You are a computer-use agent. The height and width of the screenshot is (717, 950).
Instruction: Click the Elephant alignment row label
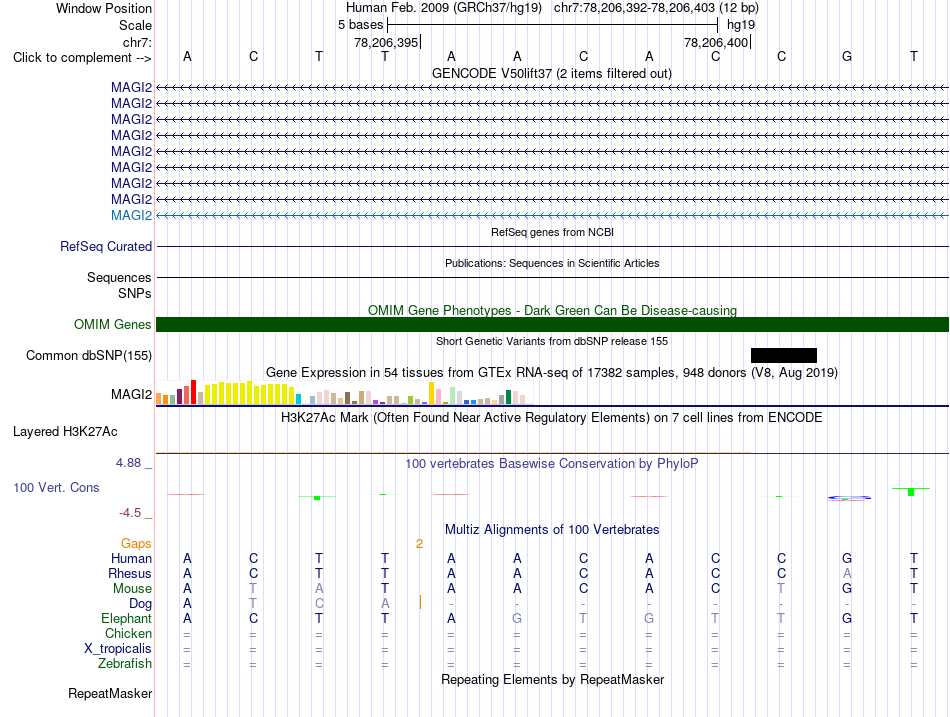126,618
